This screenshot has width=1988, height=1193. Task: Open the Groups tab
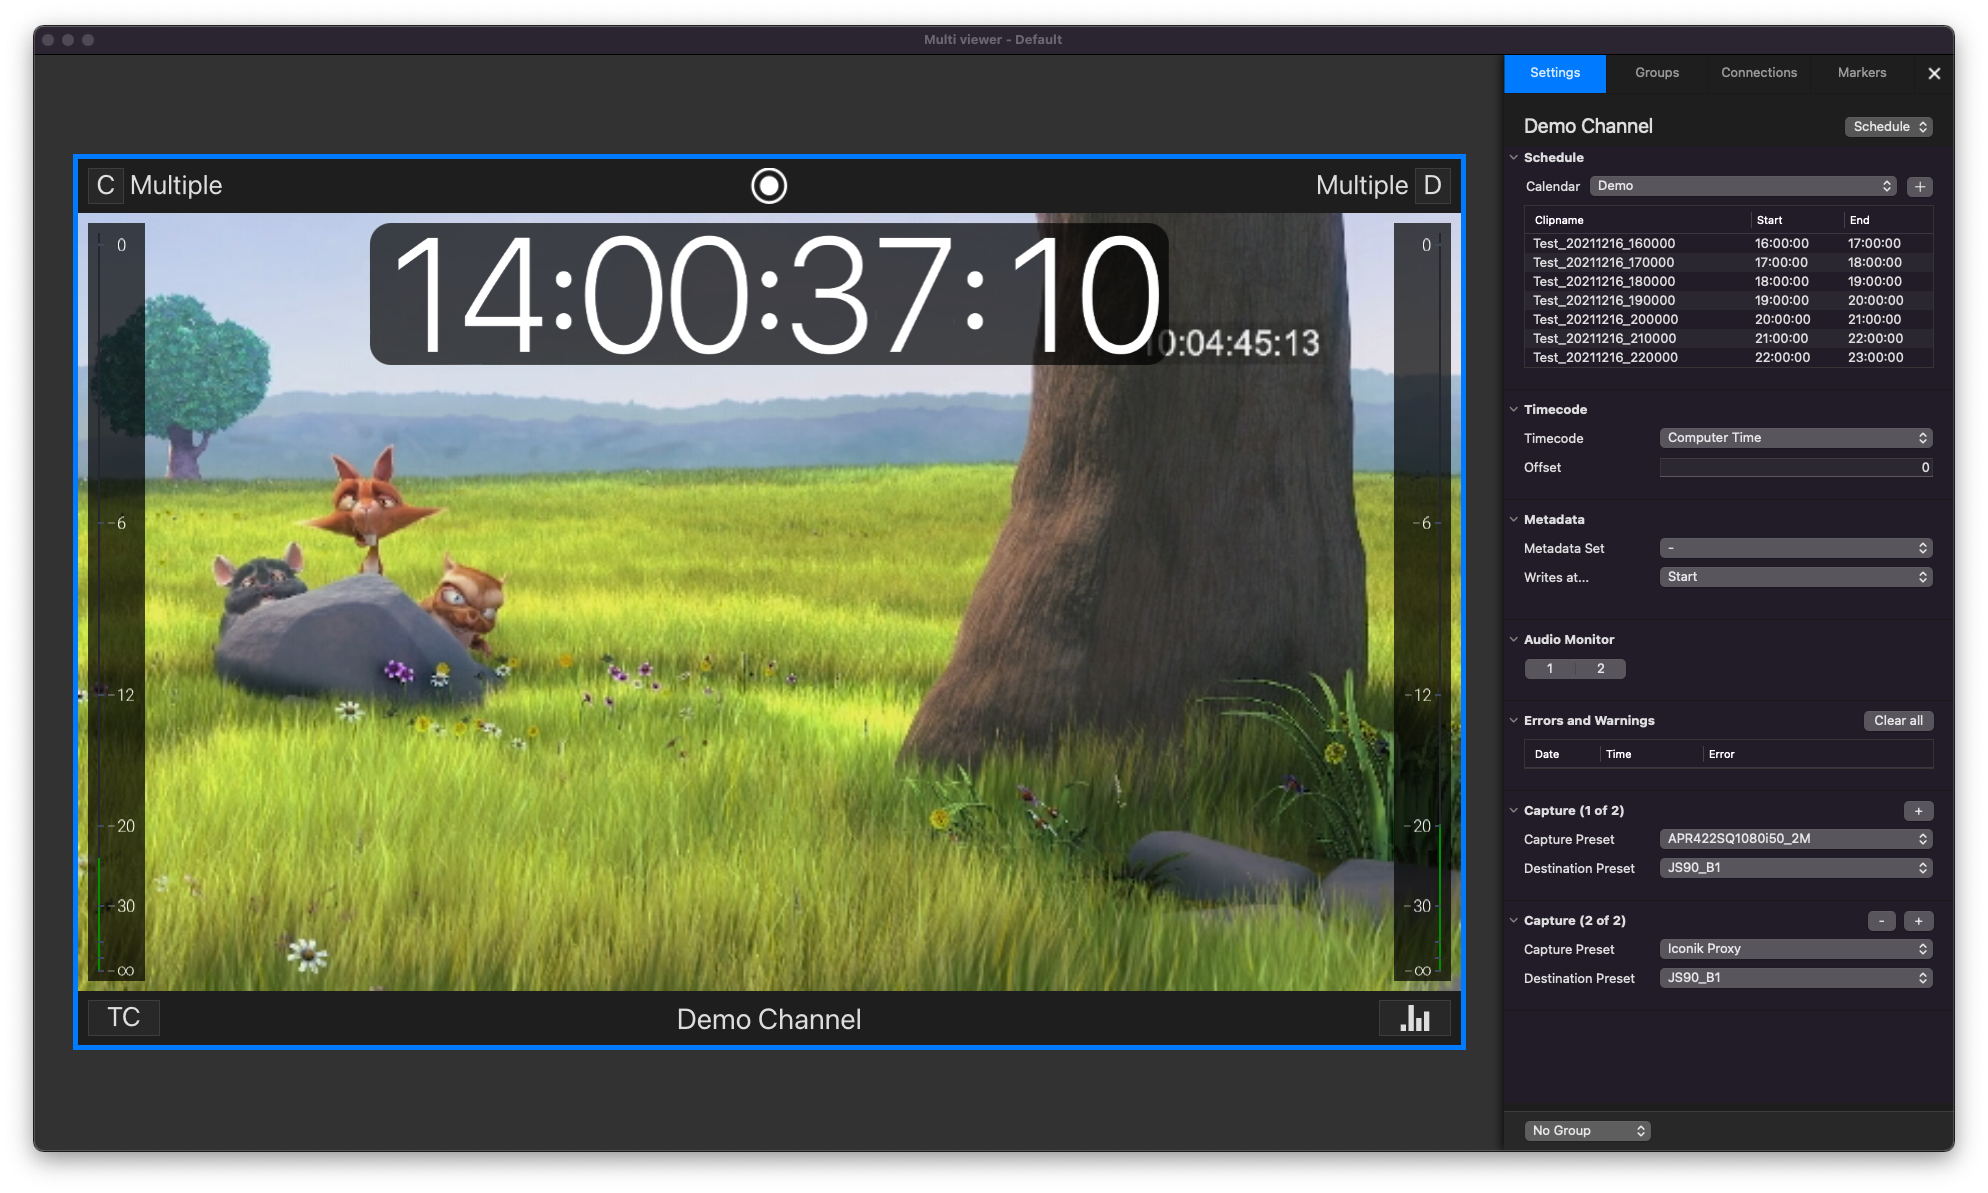coord(1657,73)
